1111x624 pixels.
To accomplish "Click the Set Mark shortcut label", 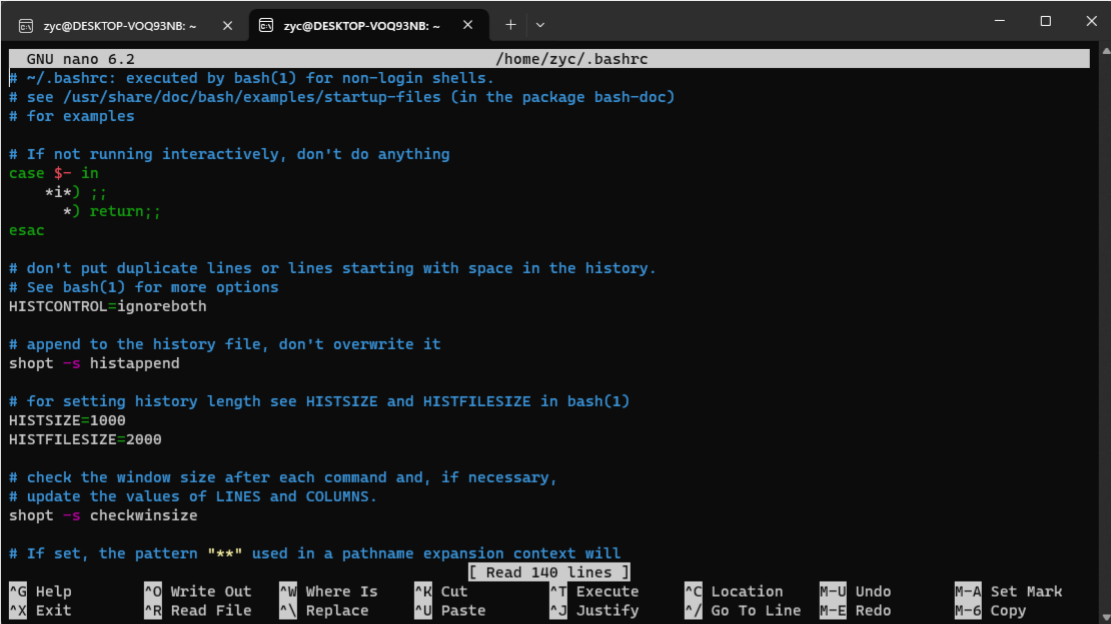I will 1025,591.
